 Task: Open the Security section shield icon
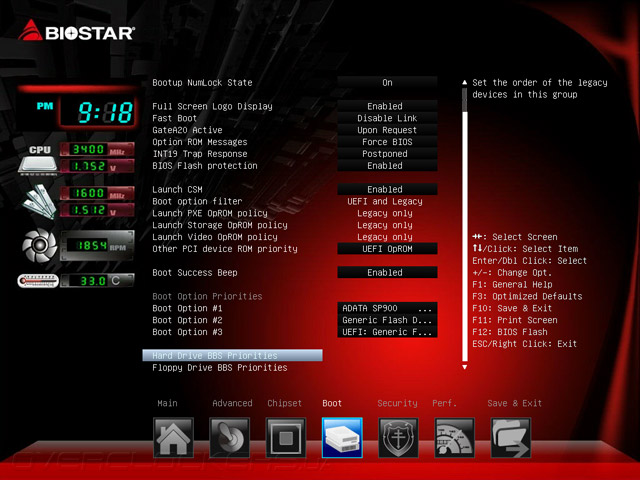click(x=398, y=437)
